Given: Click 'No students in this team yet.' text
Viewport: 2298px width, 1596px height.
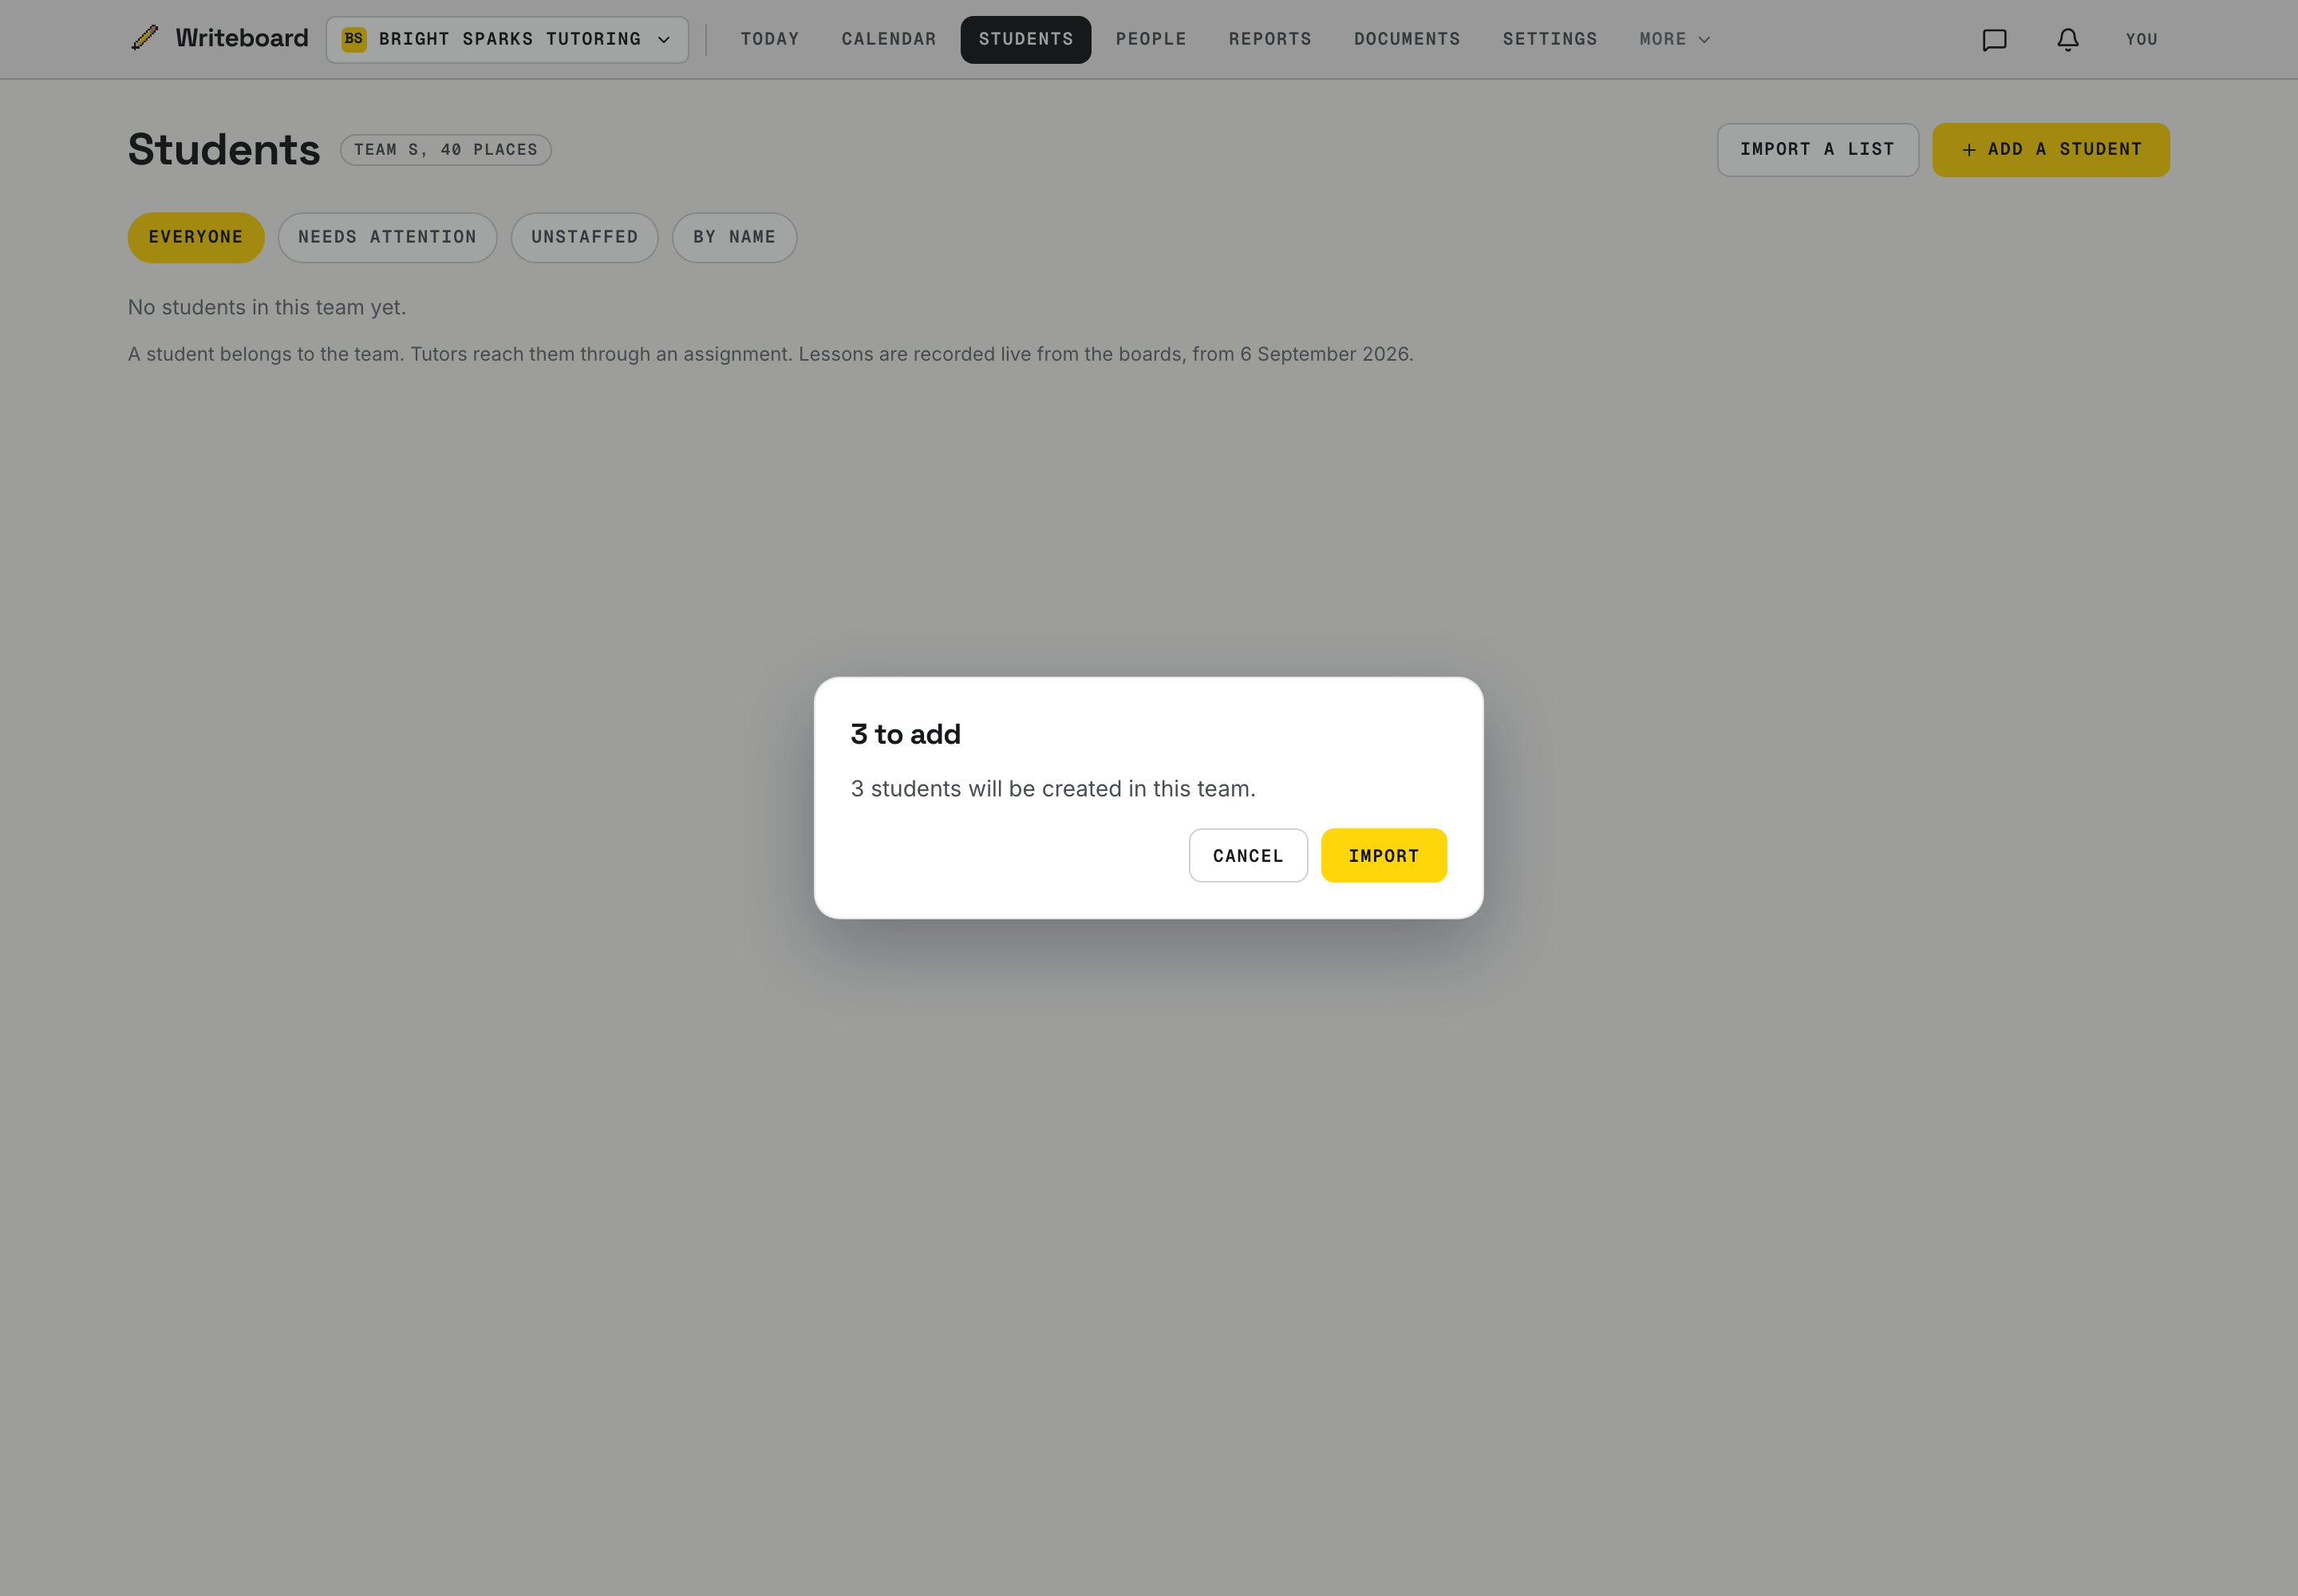Looking at the screenshot, I should (267, 307).
